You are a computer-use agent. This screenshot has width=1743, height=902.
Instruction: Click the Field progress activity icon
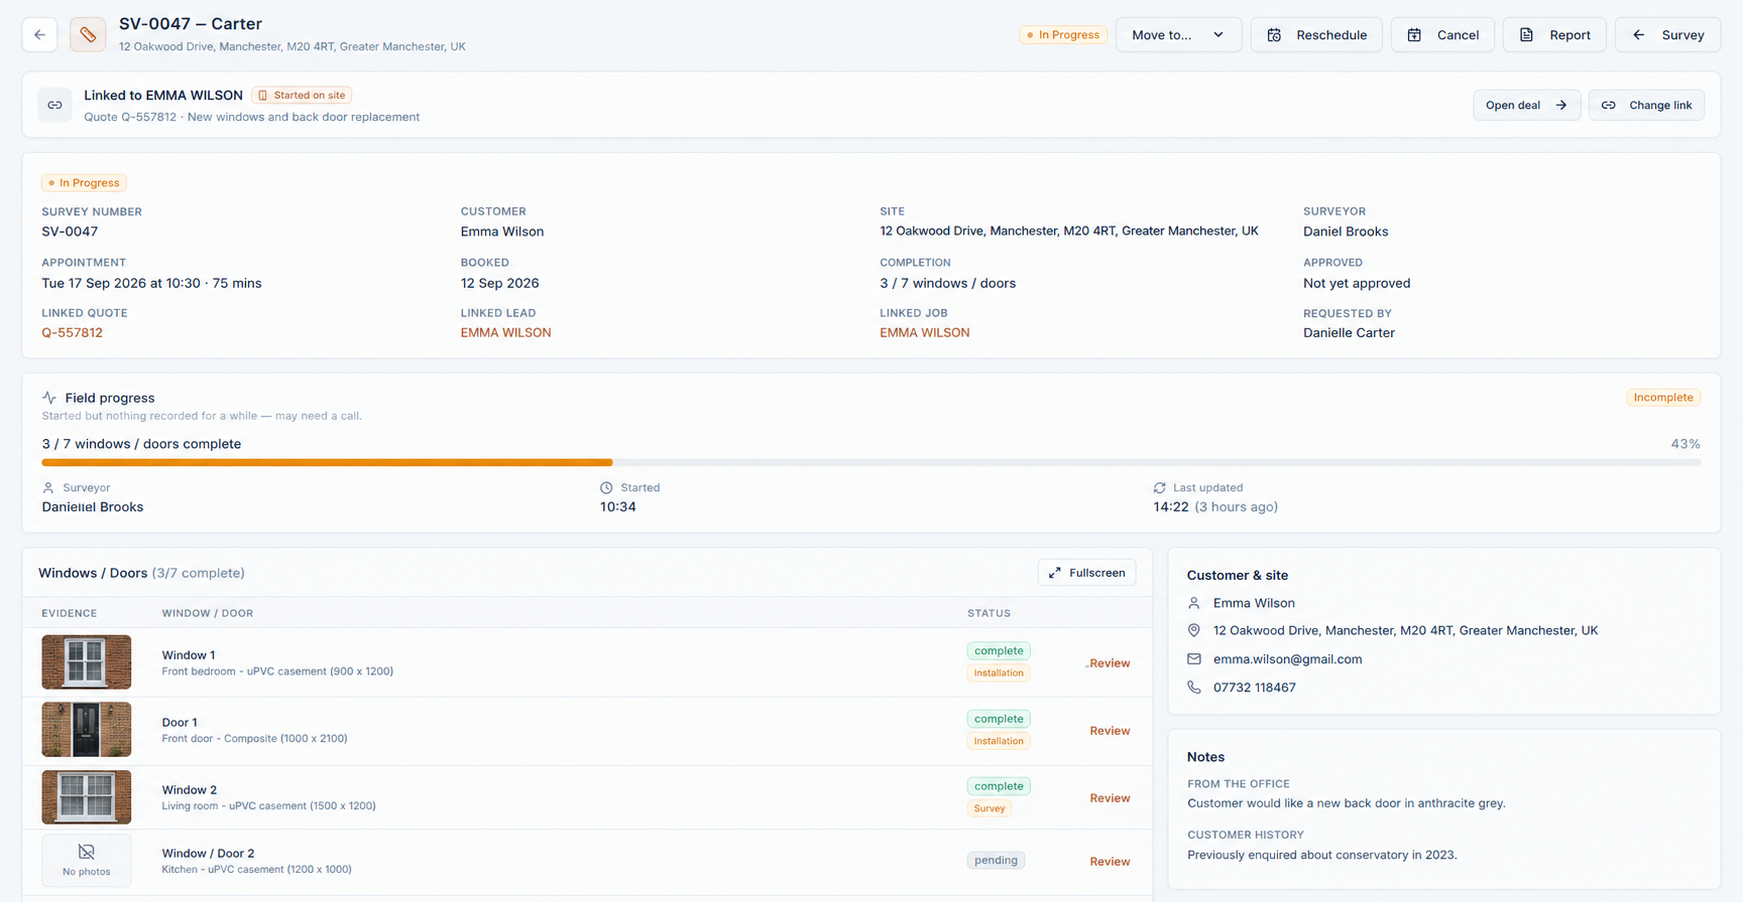pyautogui.click(x=49, y=398)
